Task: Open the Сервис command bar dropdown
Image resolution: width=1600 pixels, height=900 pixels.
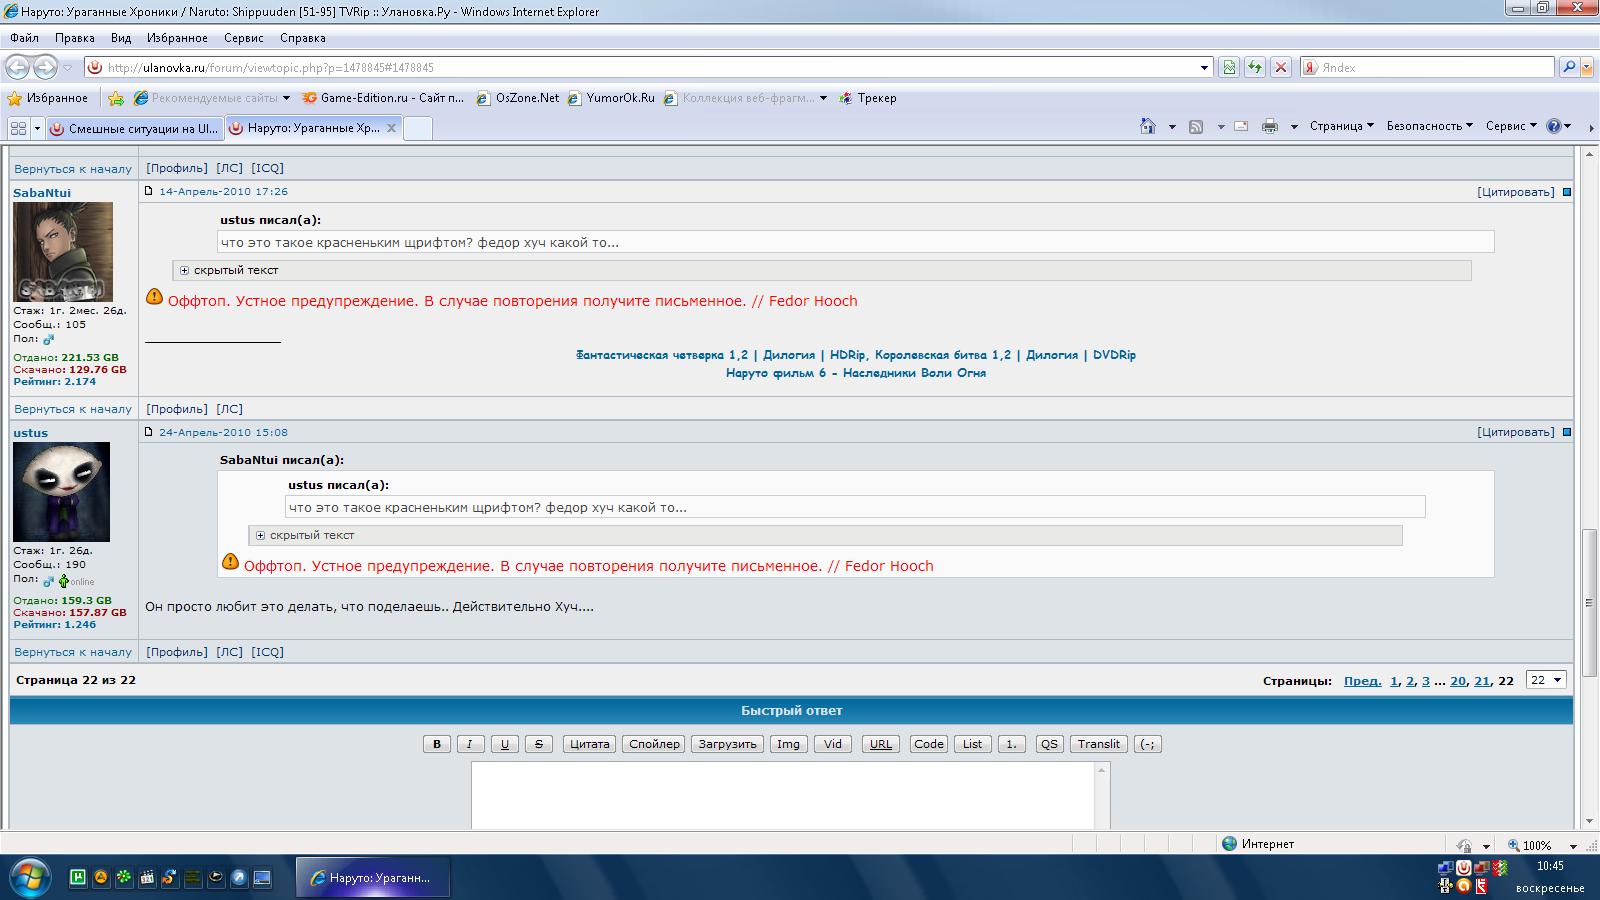Action: (1511, 126)
